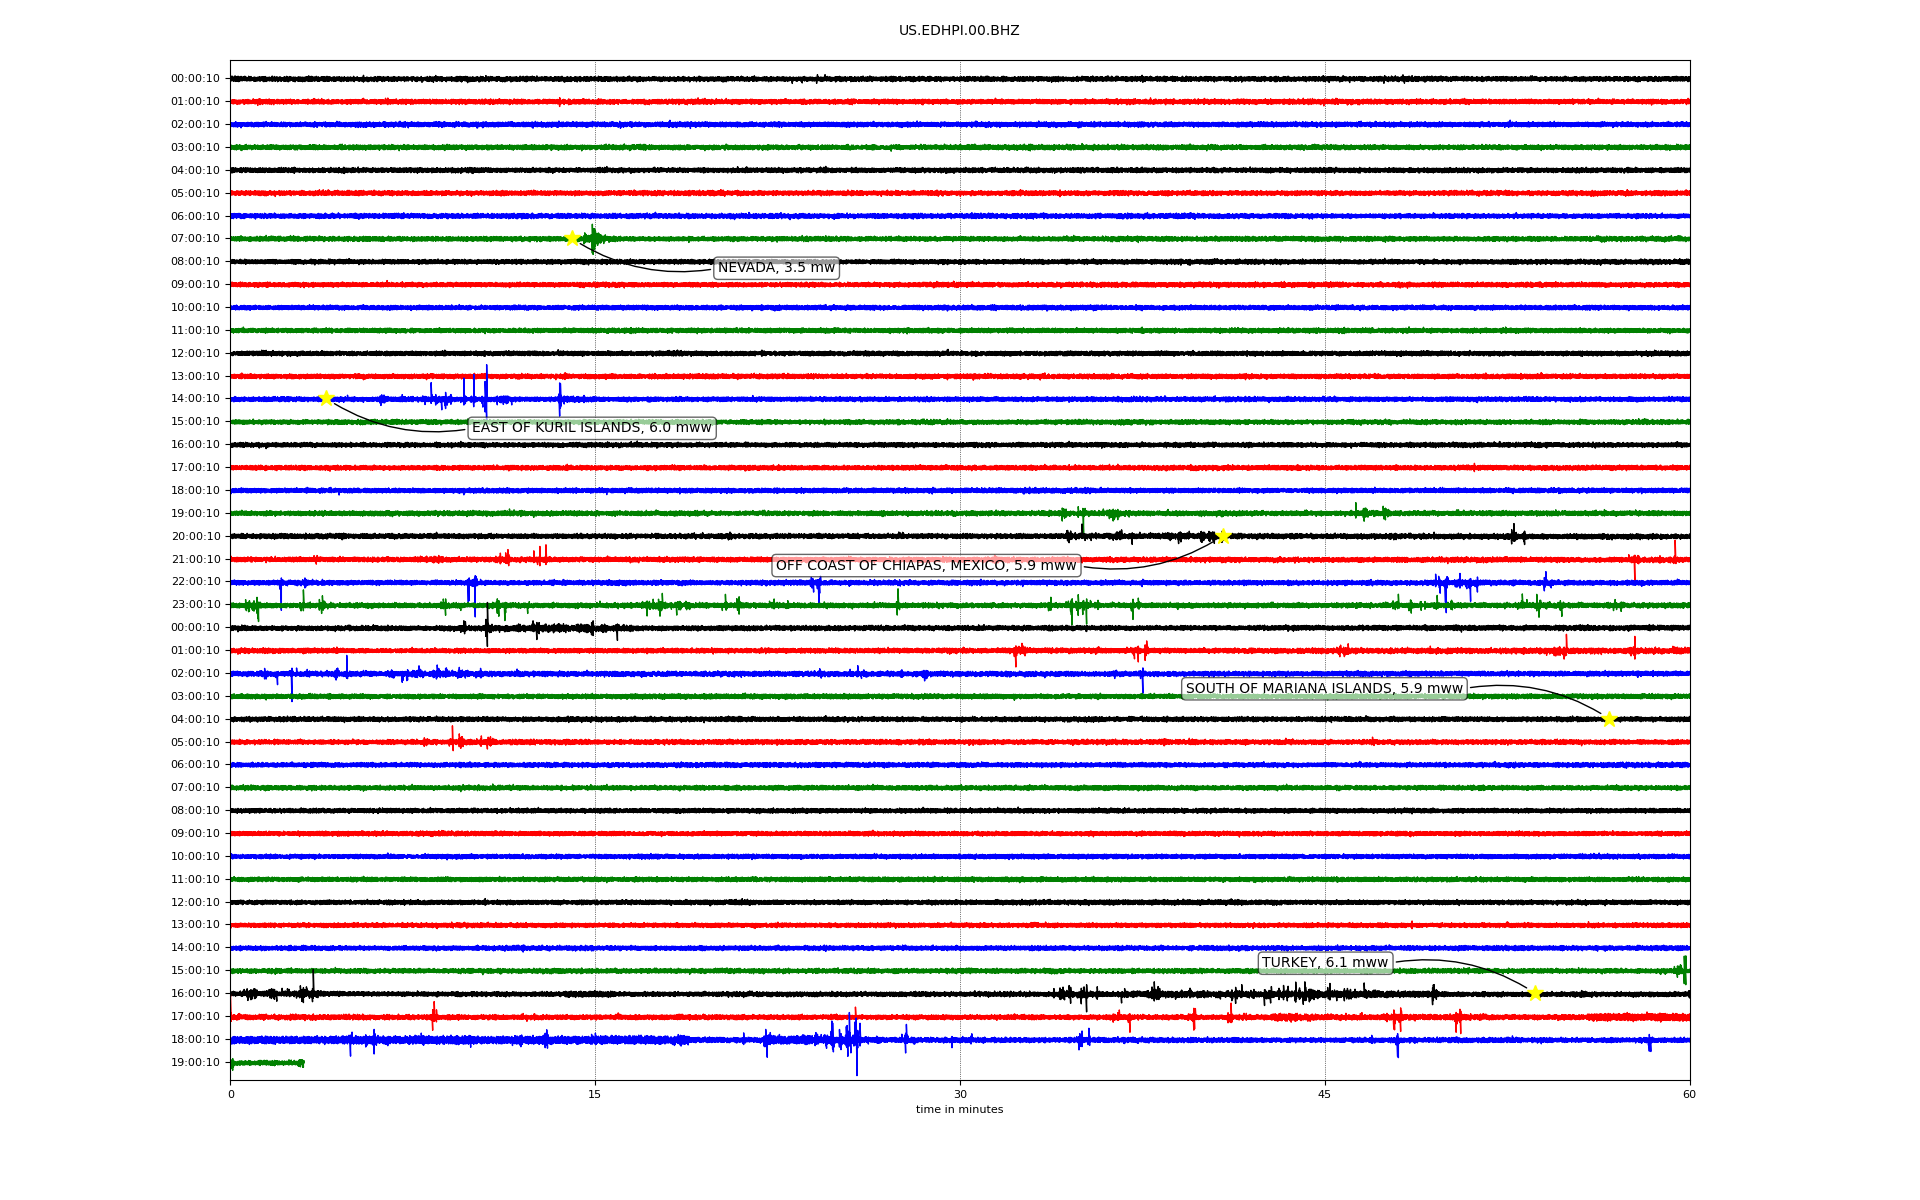Select 'OFF COAST OF CHIAPAS, MEXICO, 5.9 mww' label
Viewport: 1920px width, 1200px height.
click(926, 566)
